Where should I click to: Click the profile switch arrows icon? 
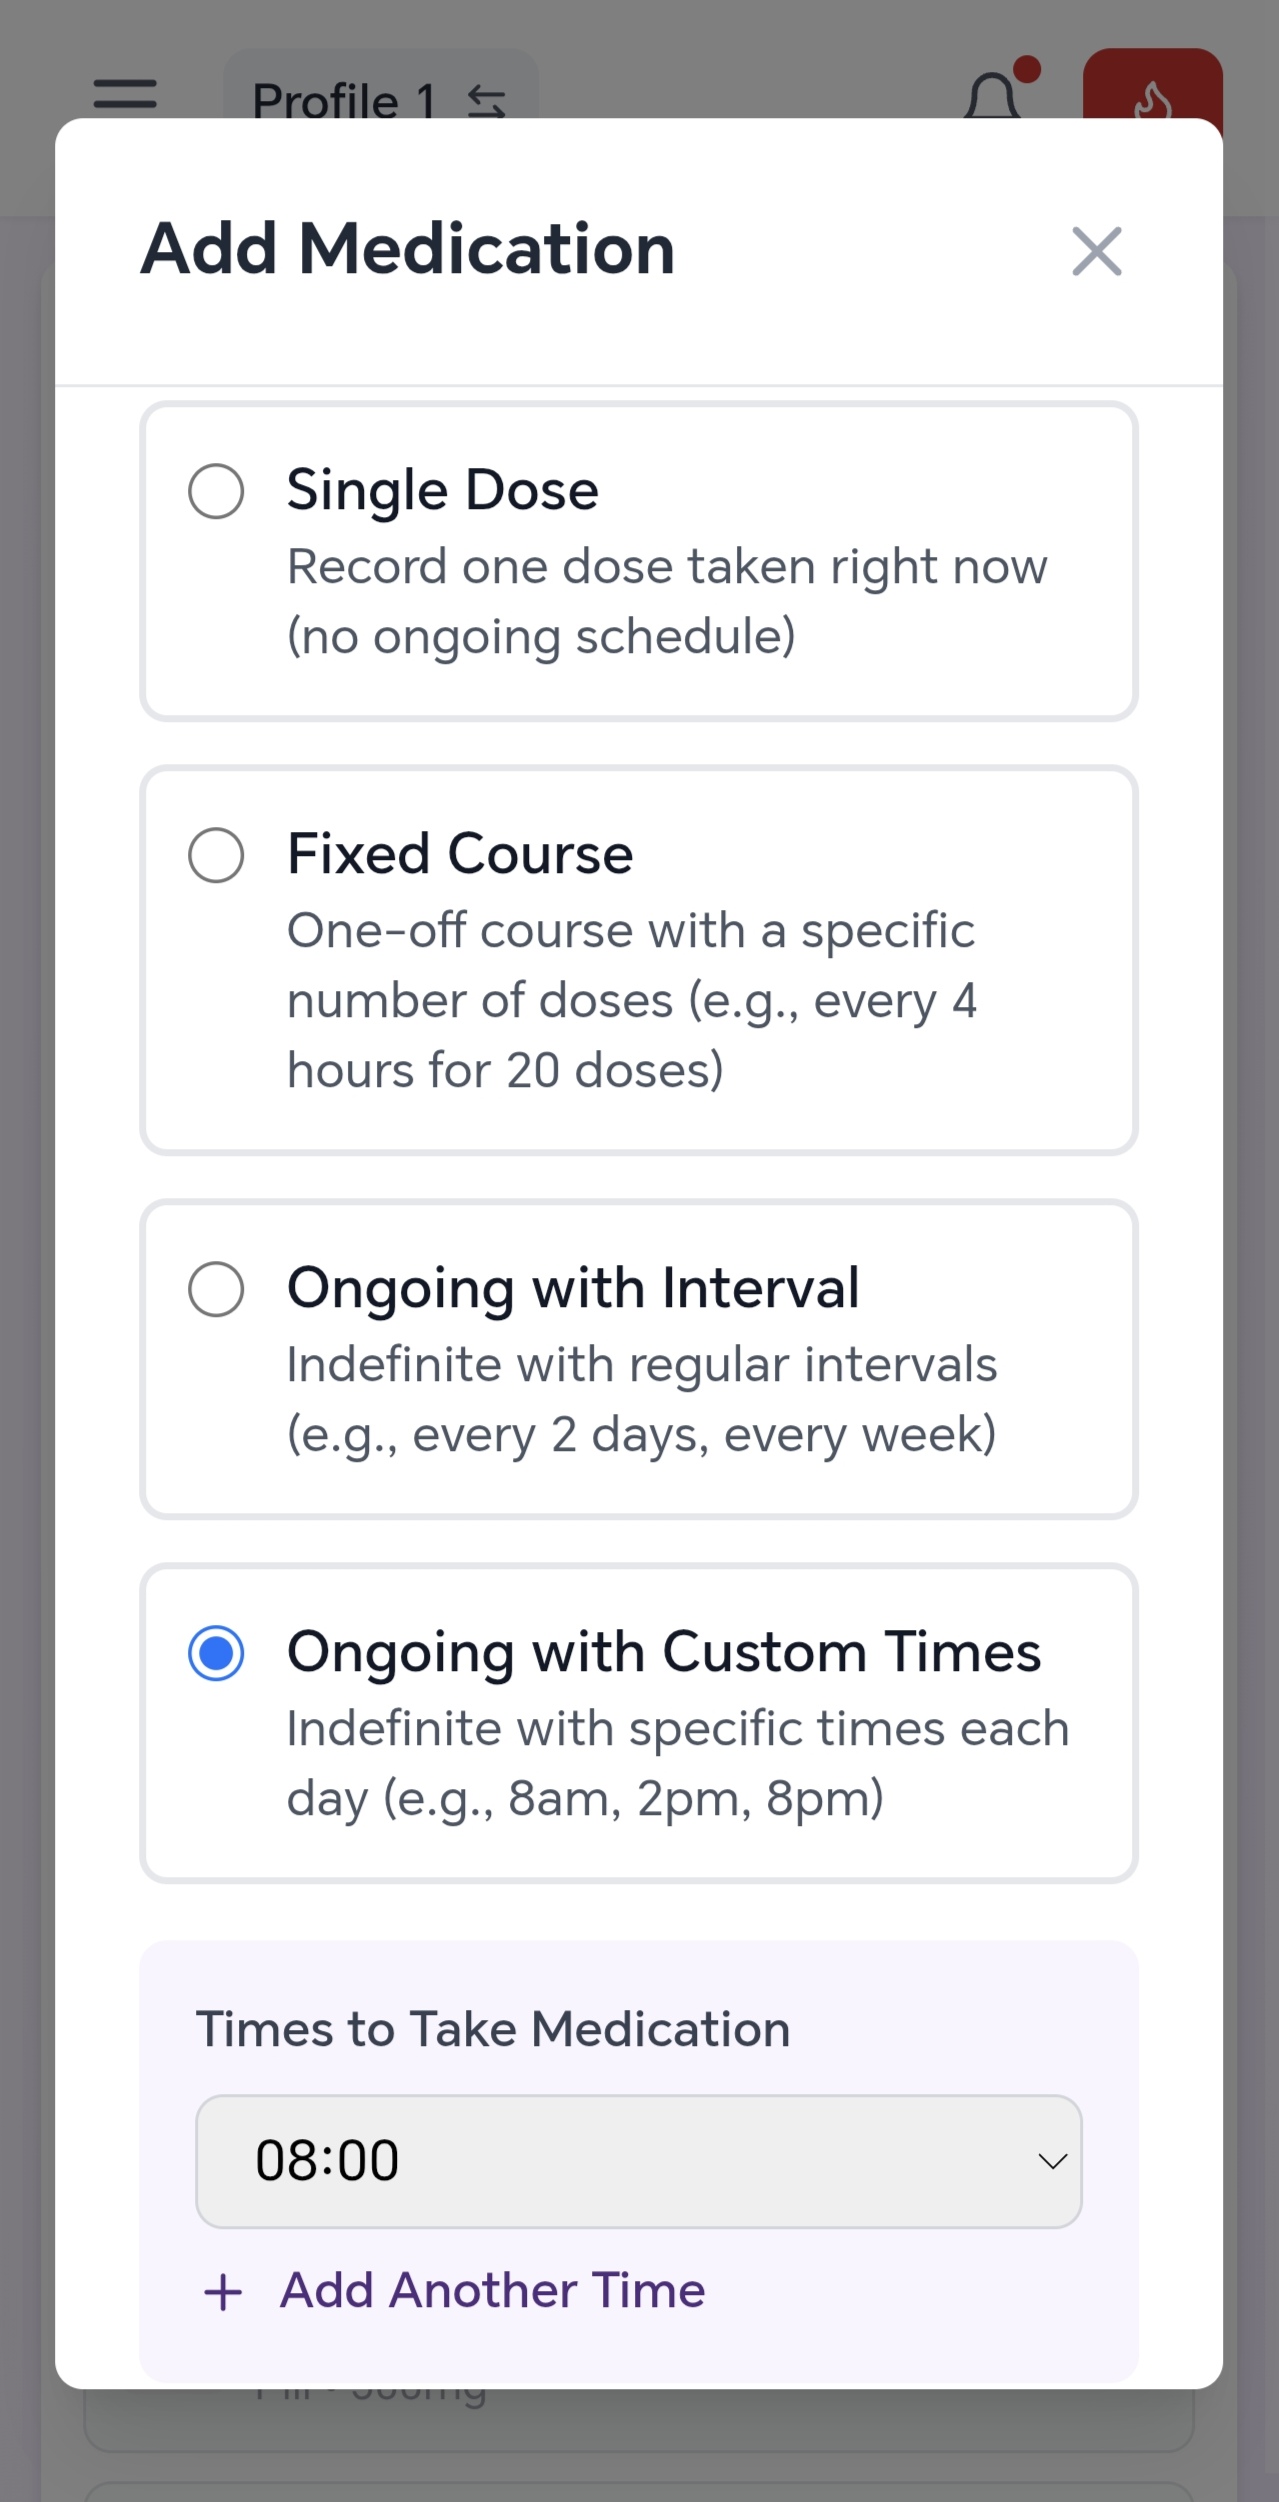[x=487, y=101]
